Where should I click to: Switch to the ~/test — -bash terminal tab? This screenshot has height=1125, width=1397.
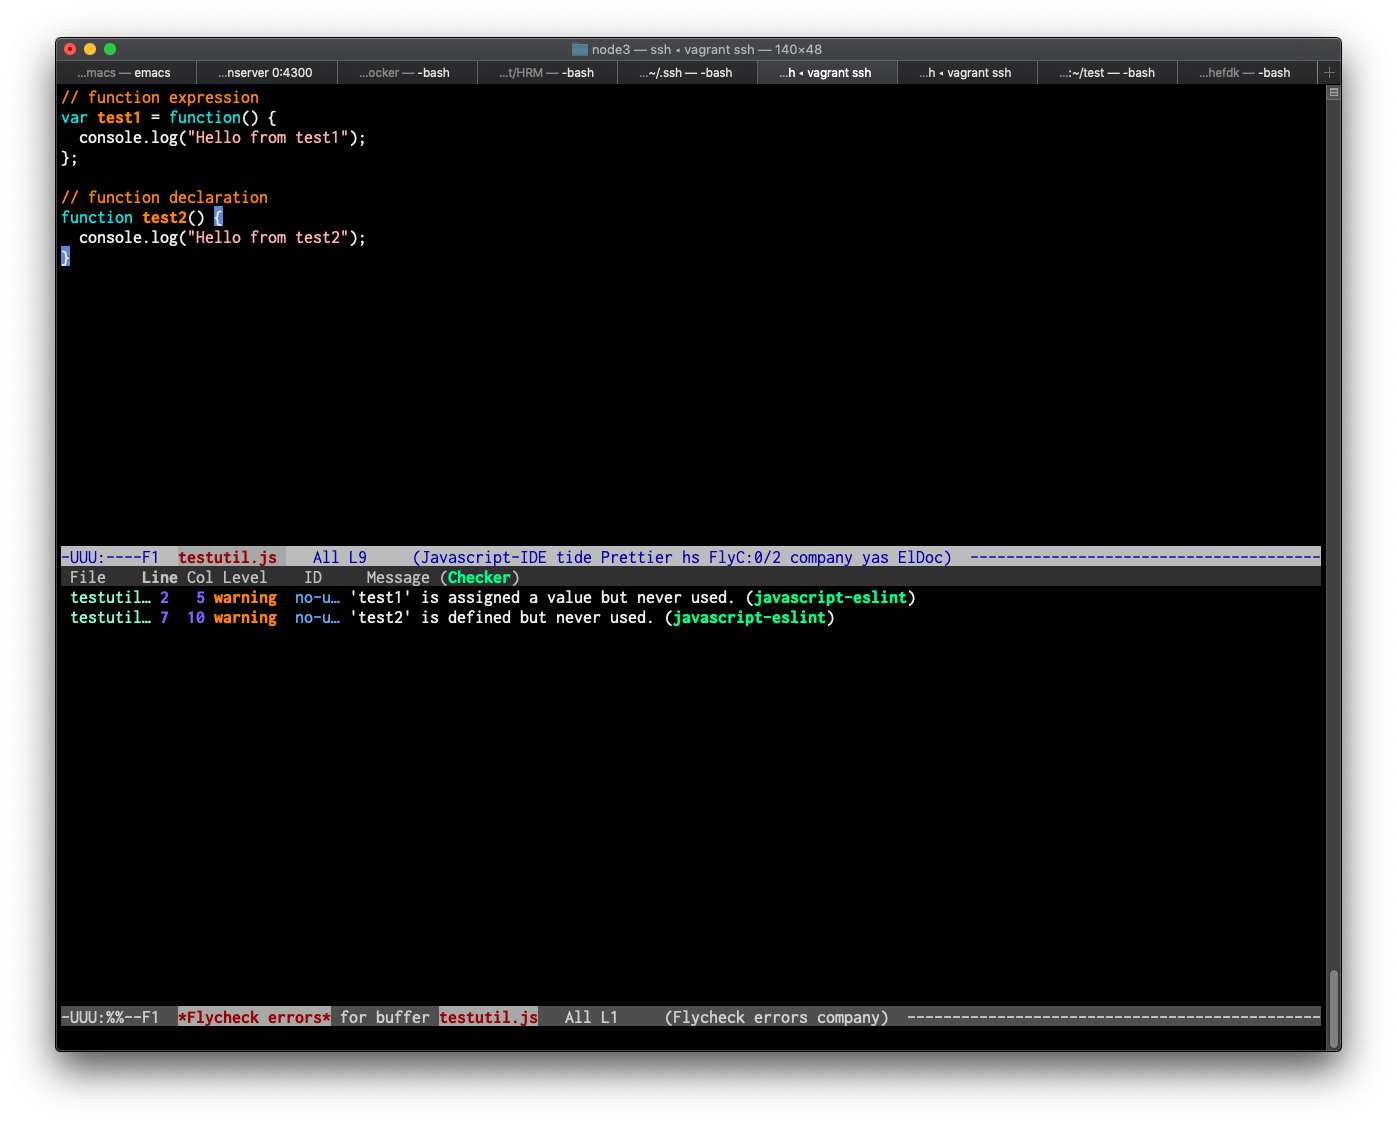pyautogui.click(x=1107, y=72)
